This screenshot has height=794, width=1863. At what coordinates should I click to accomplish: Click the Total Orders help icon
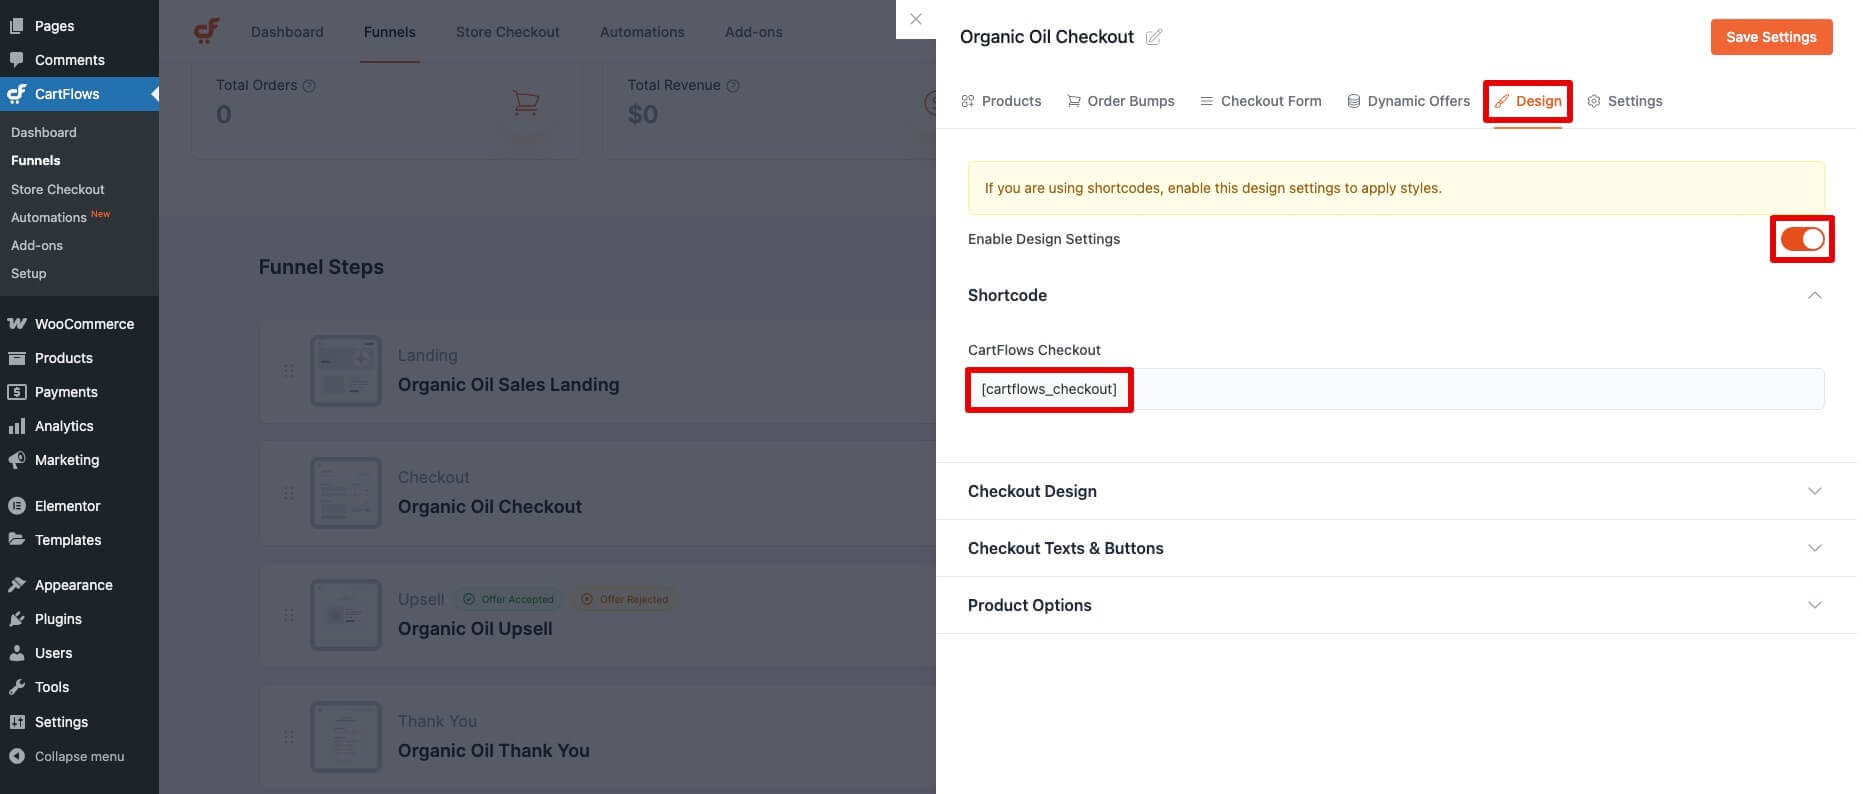(309, 86)
